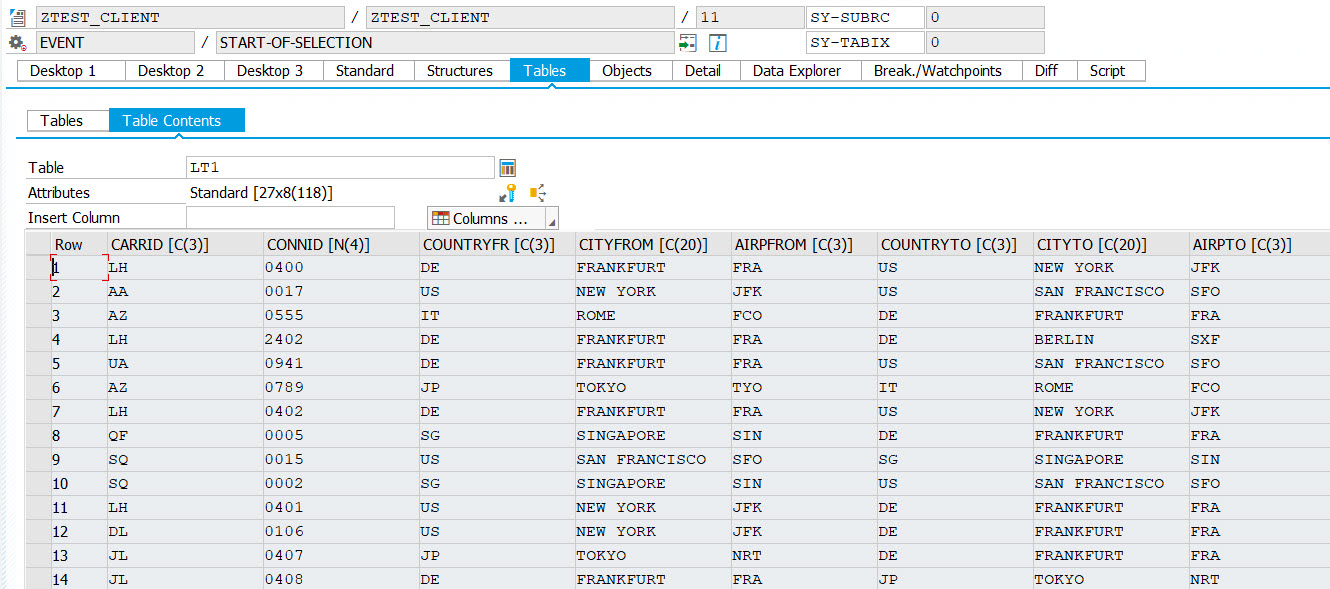Open the blue information icon
The height and width of the screenshot is (589, 1330).
(717, 42)
